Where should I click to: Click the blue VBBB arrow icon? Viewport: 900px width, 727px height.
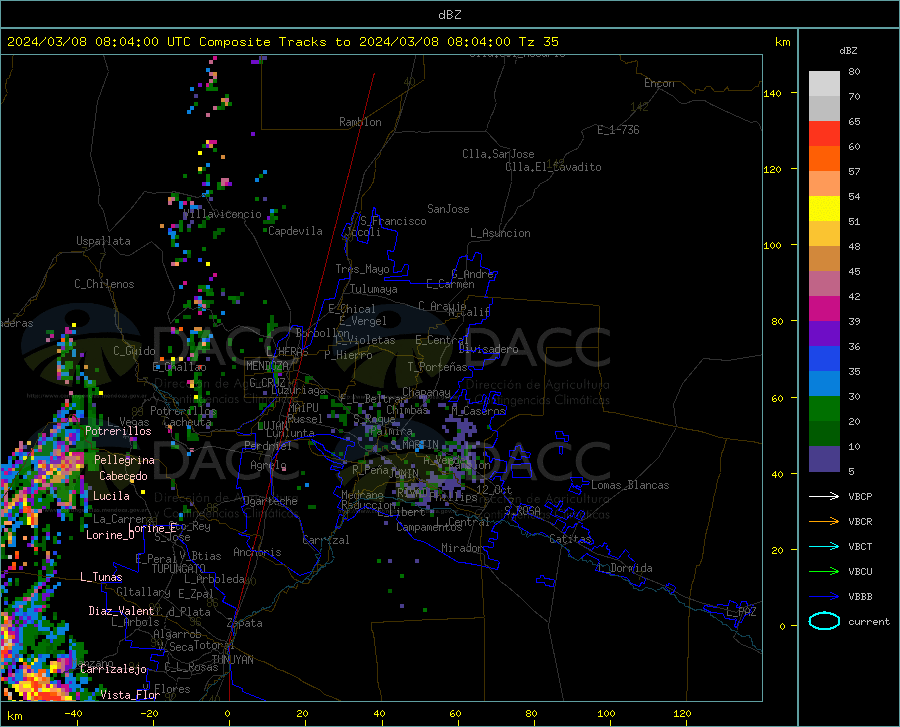(x=824, y=596)
